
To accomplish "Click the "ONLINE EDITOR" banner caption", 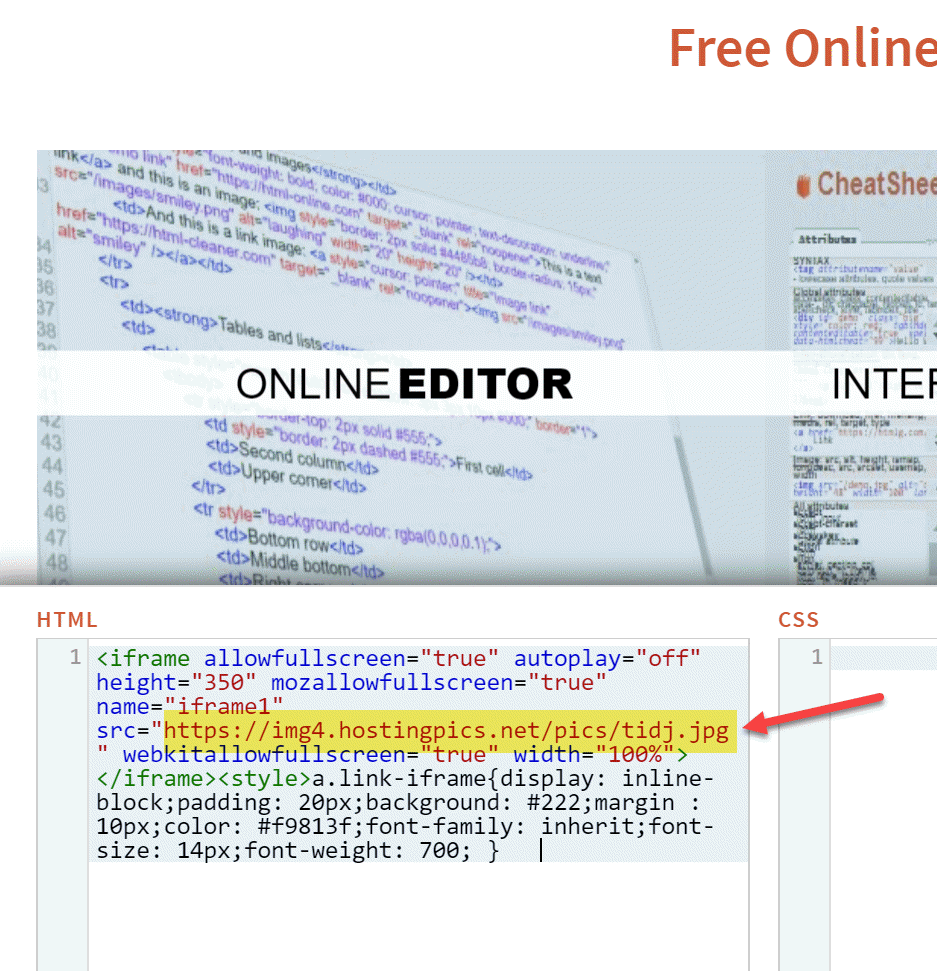I will point(404,384).
